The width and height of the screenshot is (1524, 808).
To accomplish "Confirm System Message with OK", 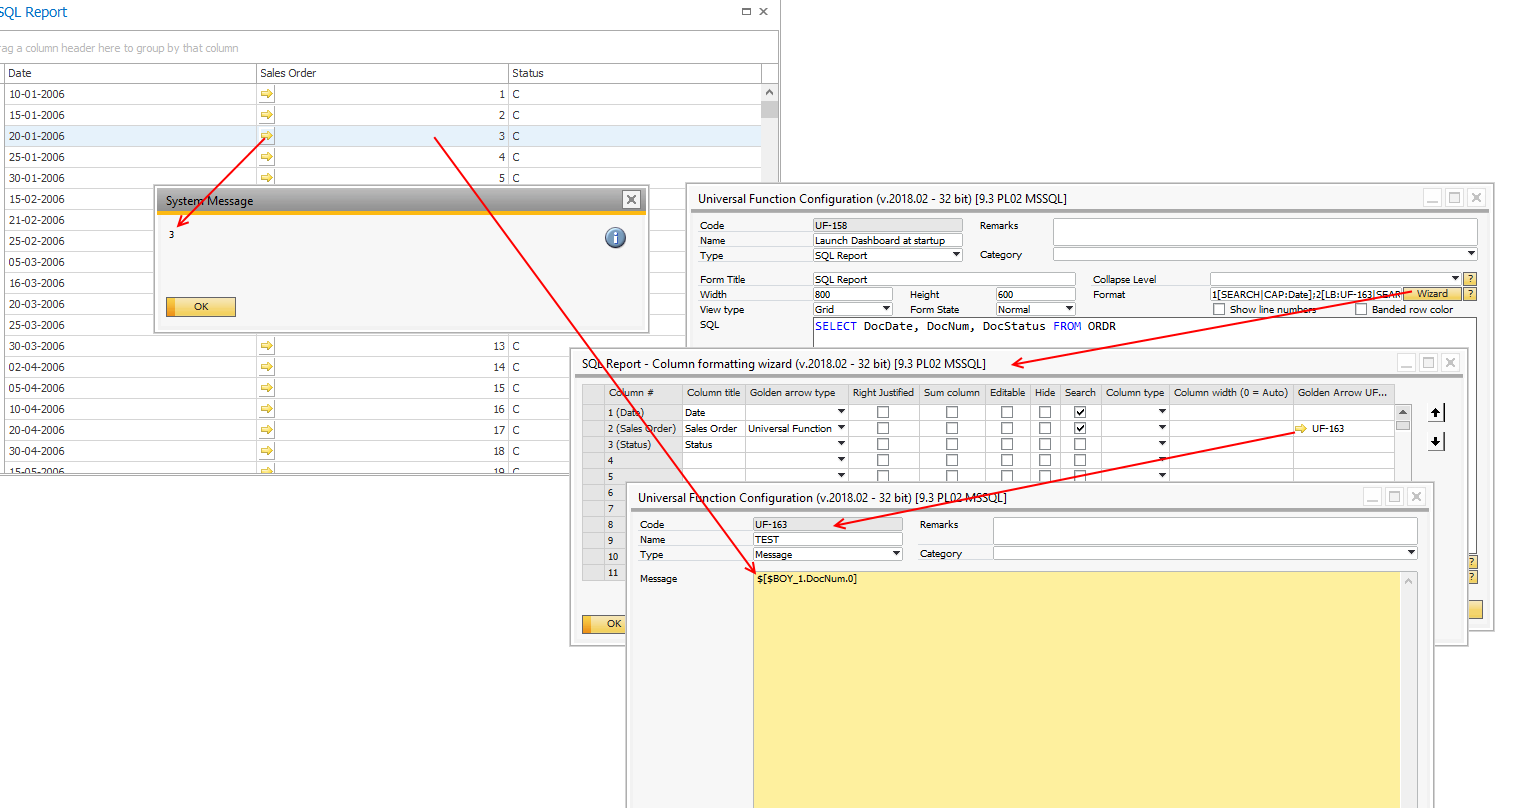I will point(201,307).
